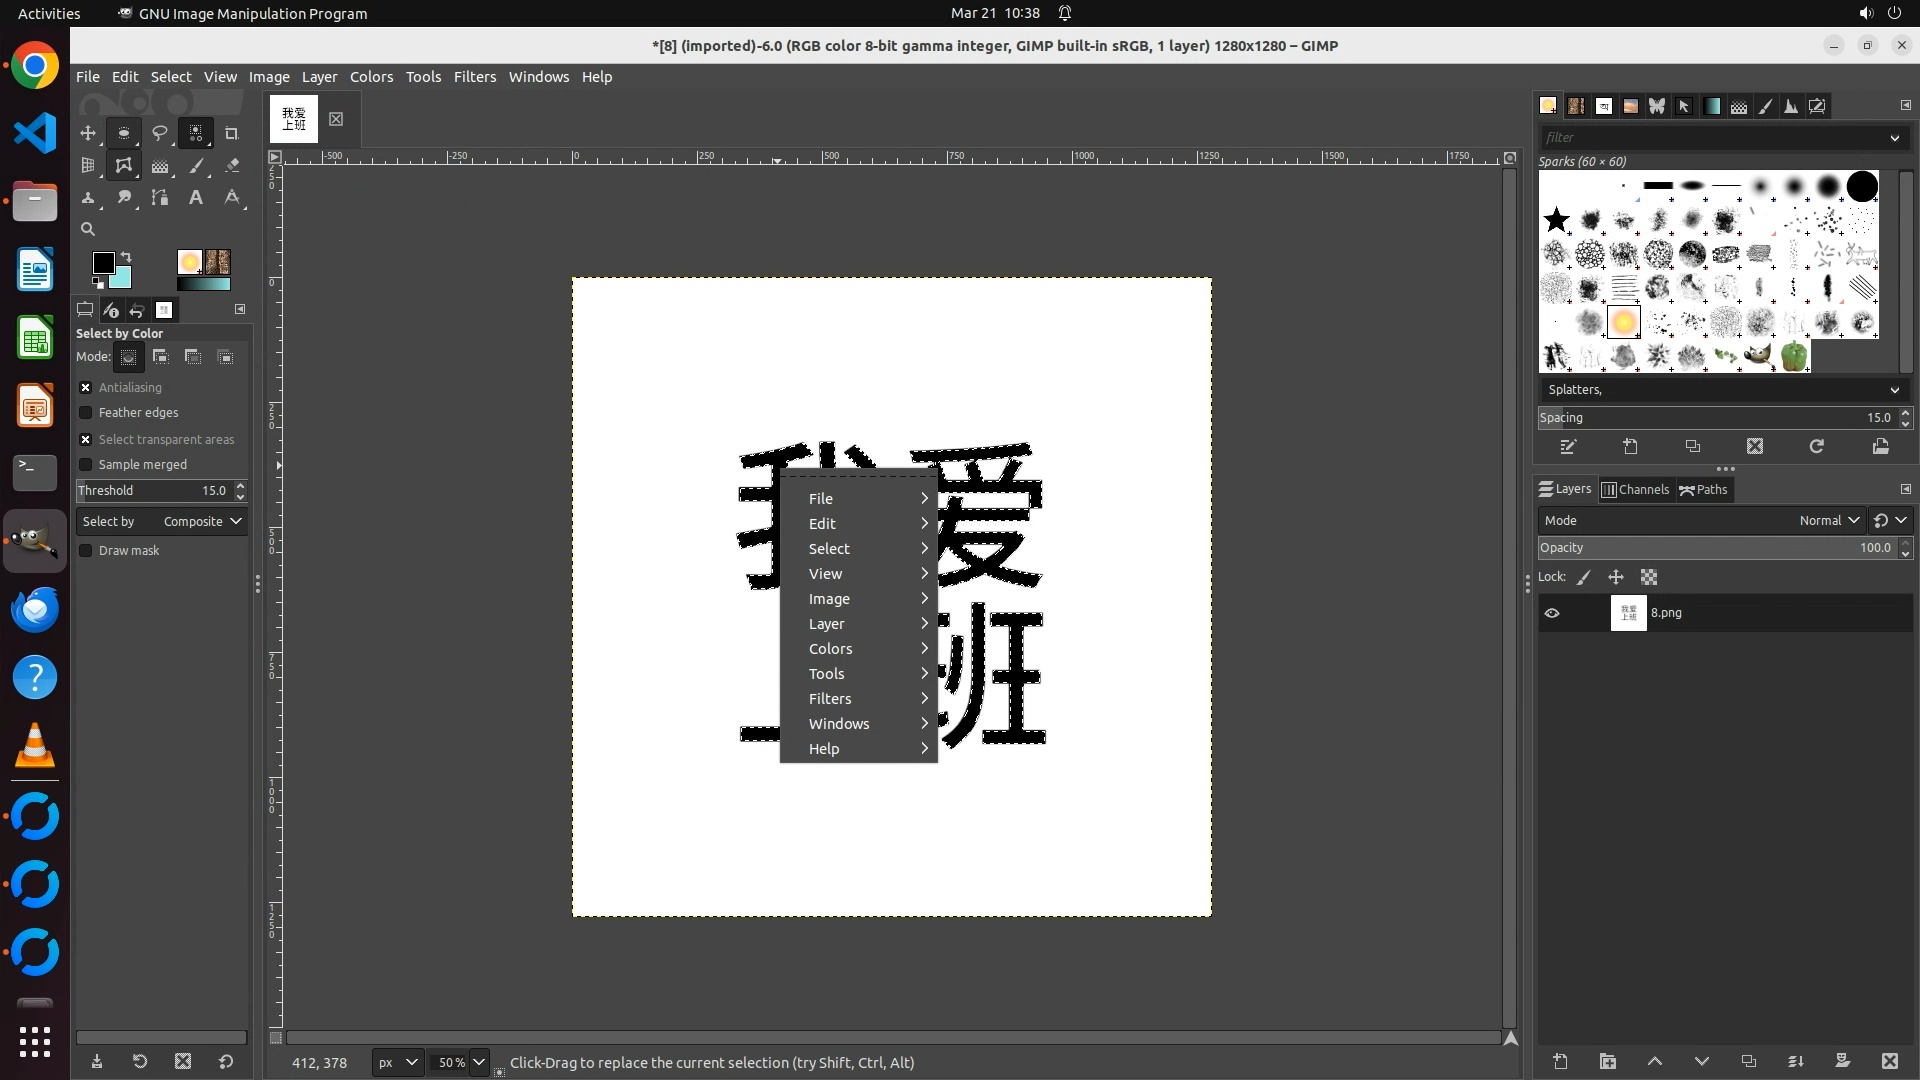Select the Move tool
The image size is (1920, 1080).
pos(88,133)
